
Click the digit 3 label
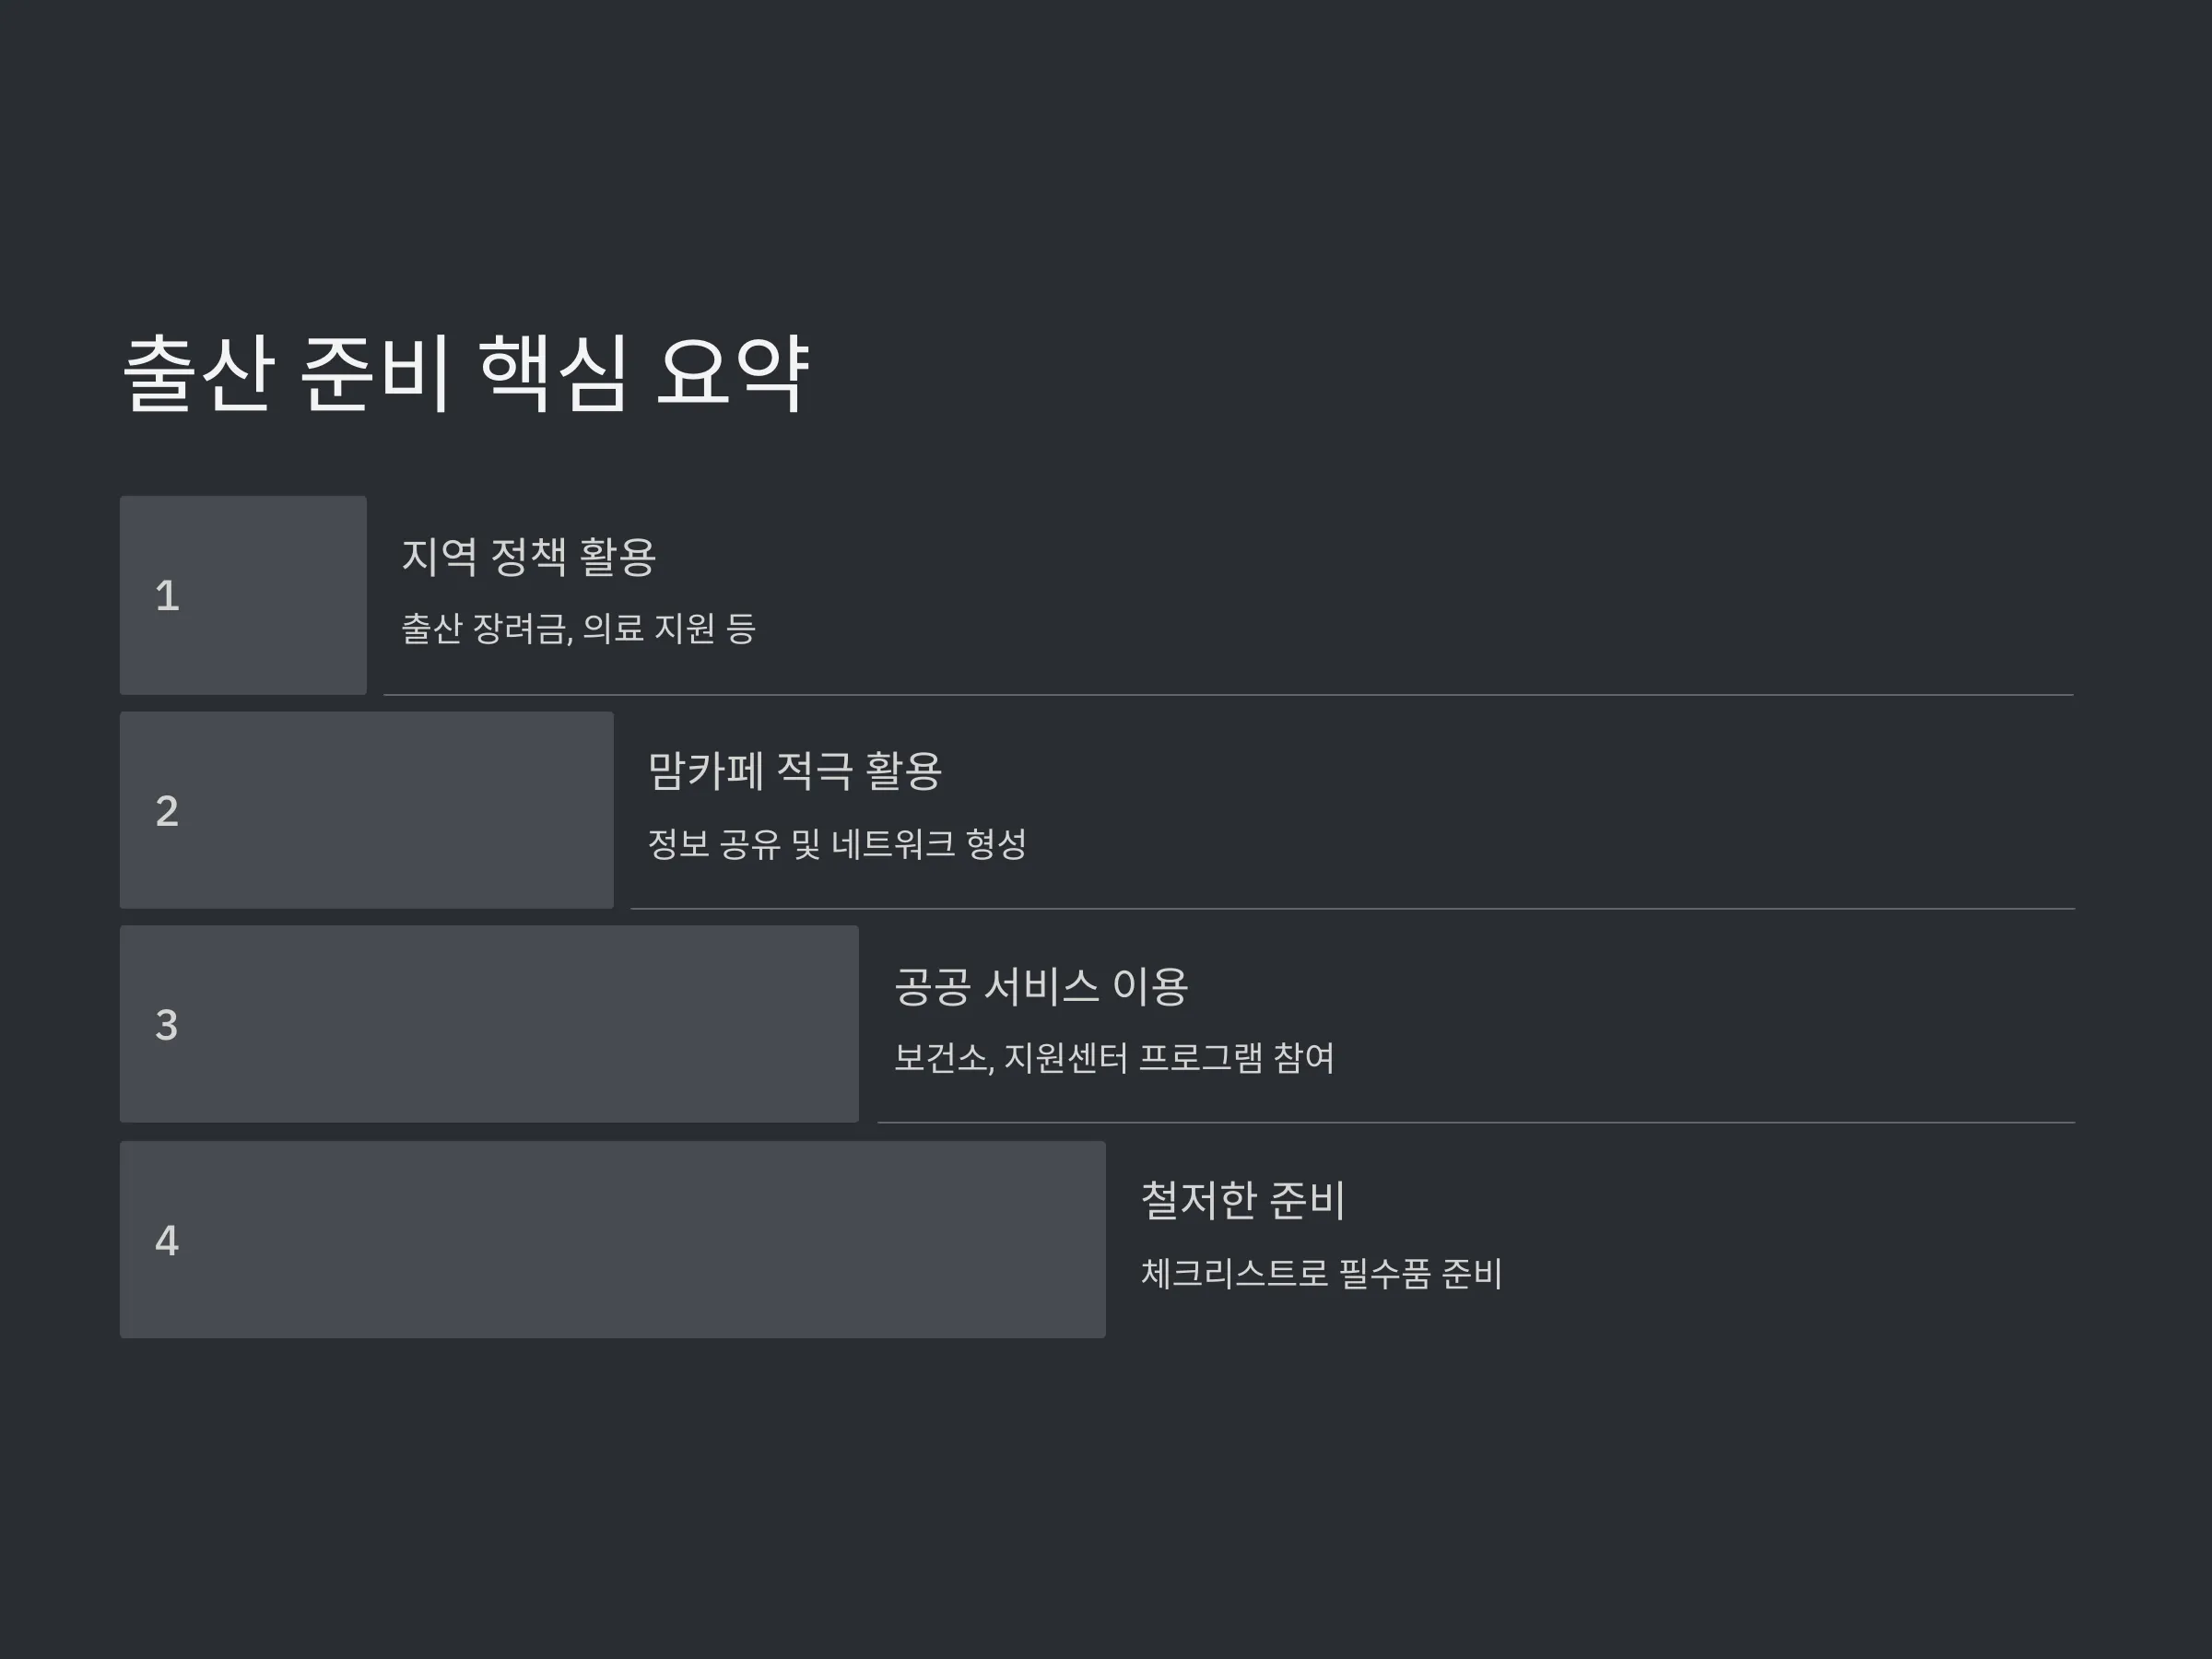click(167, 1025)
